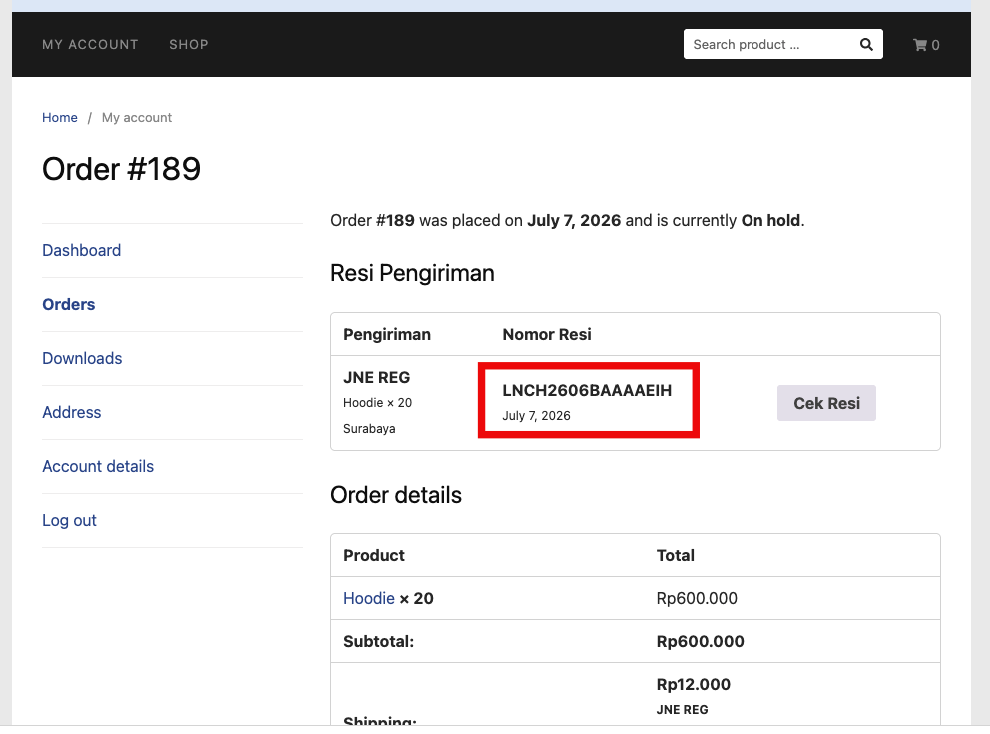Click the Pengiriman column header
This screenshot has width=990, height=734.
tap(386, 334)
